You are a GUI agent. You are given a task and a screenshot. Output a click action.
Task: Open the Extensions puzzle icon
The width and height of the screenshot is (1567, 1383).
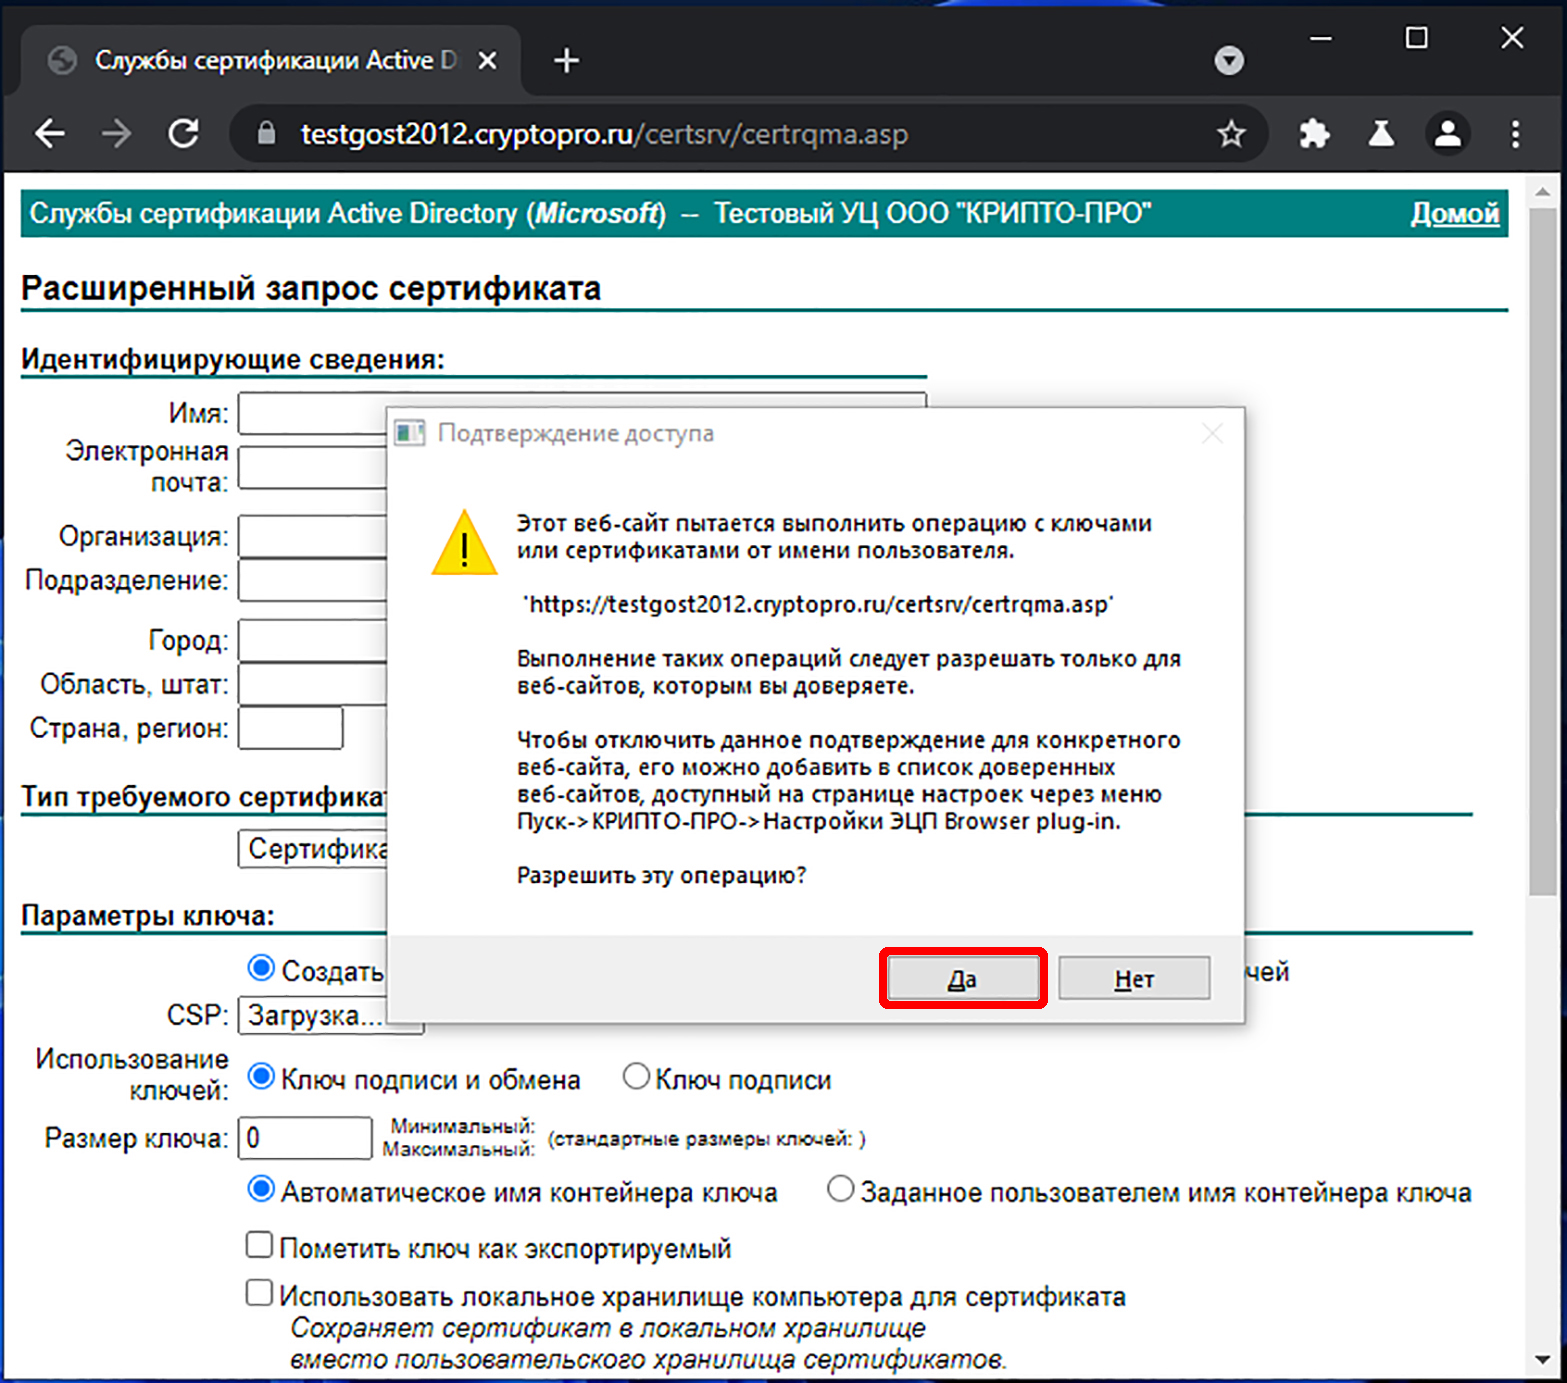(1314, 133)
